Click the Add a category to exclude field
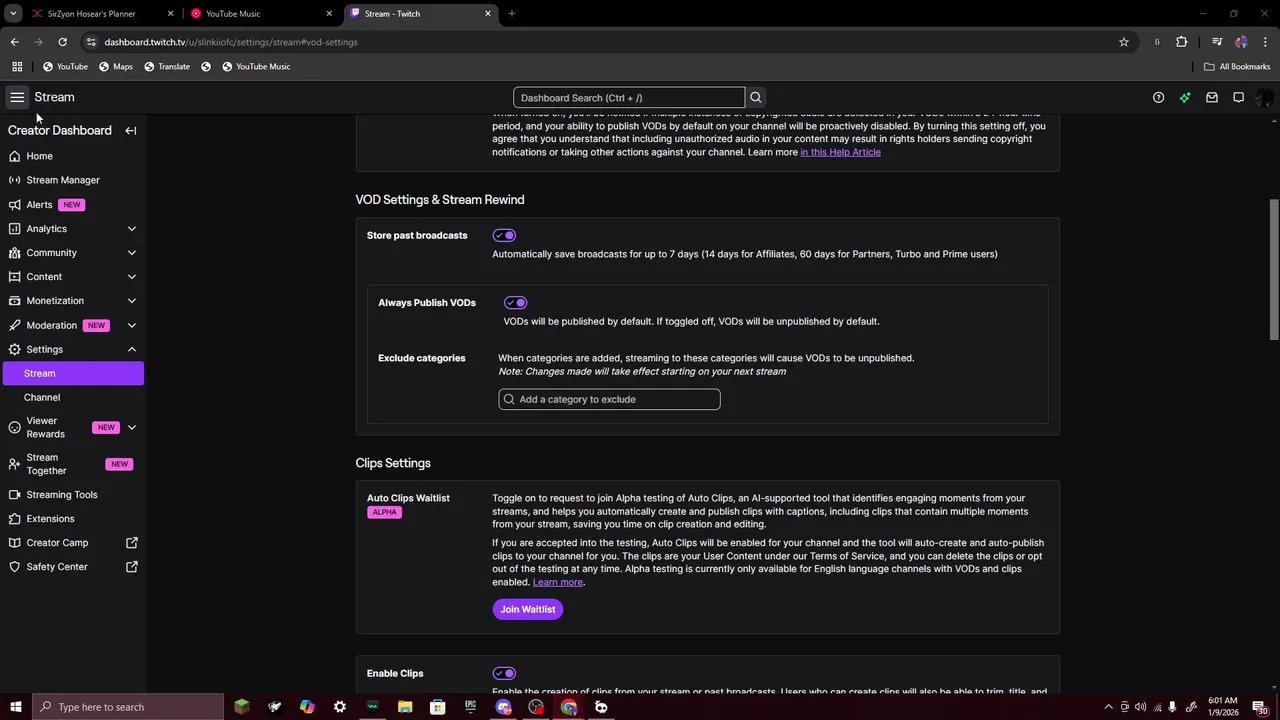Viewport: 1280px width, 720px height. [609, 399]
